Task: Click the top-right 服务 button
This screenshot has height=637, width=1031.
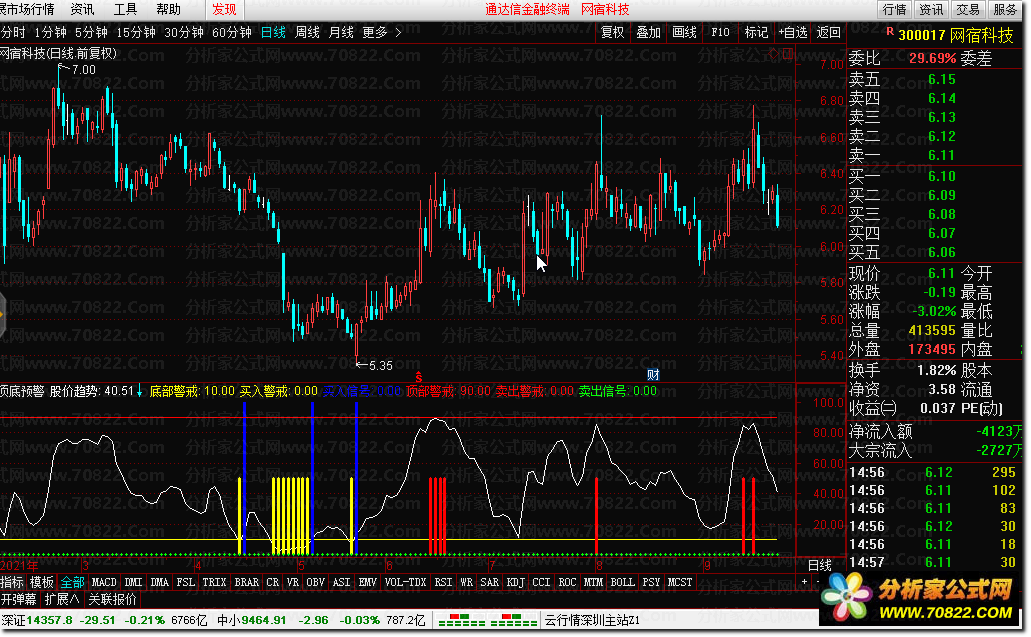Action: 1005,9
